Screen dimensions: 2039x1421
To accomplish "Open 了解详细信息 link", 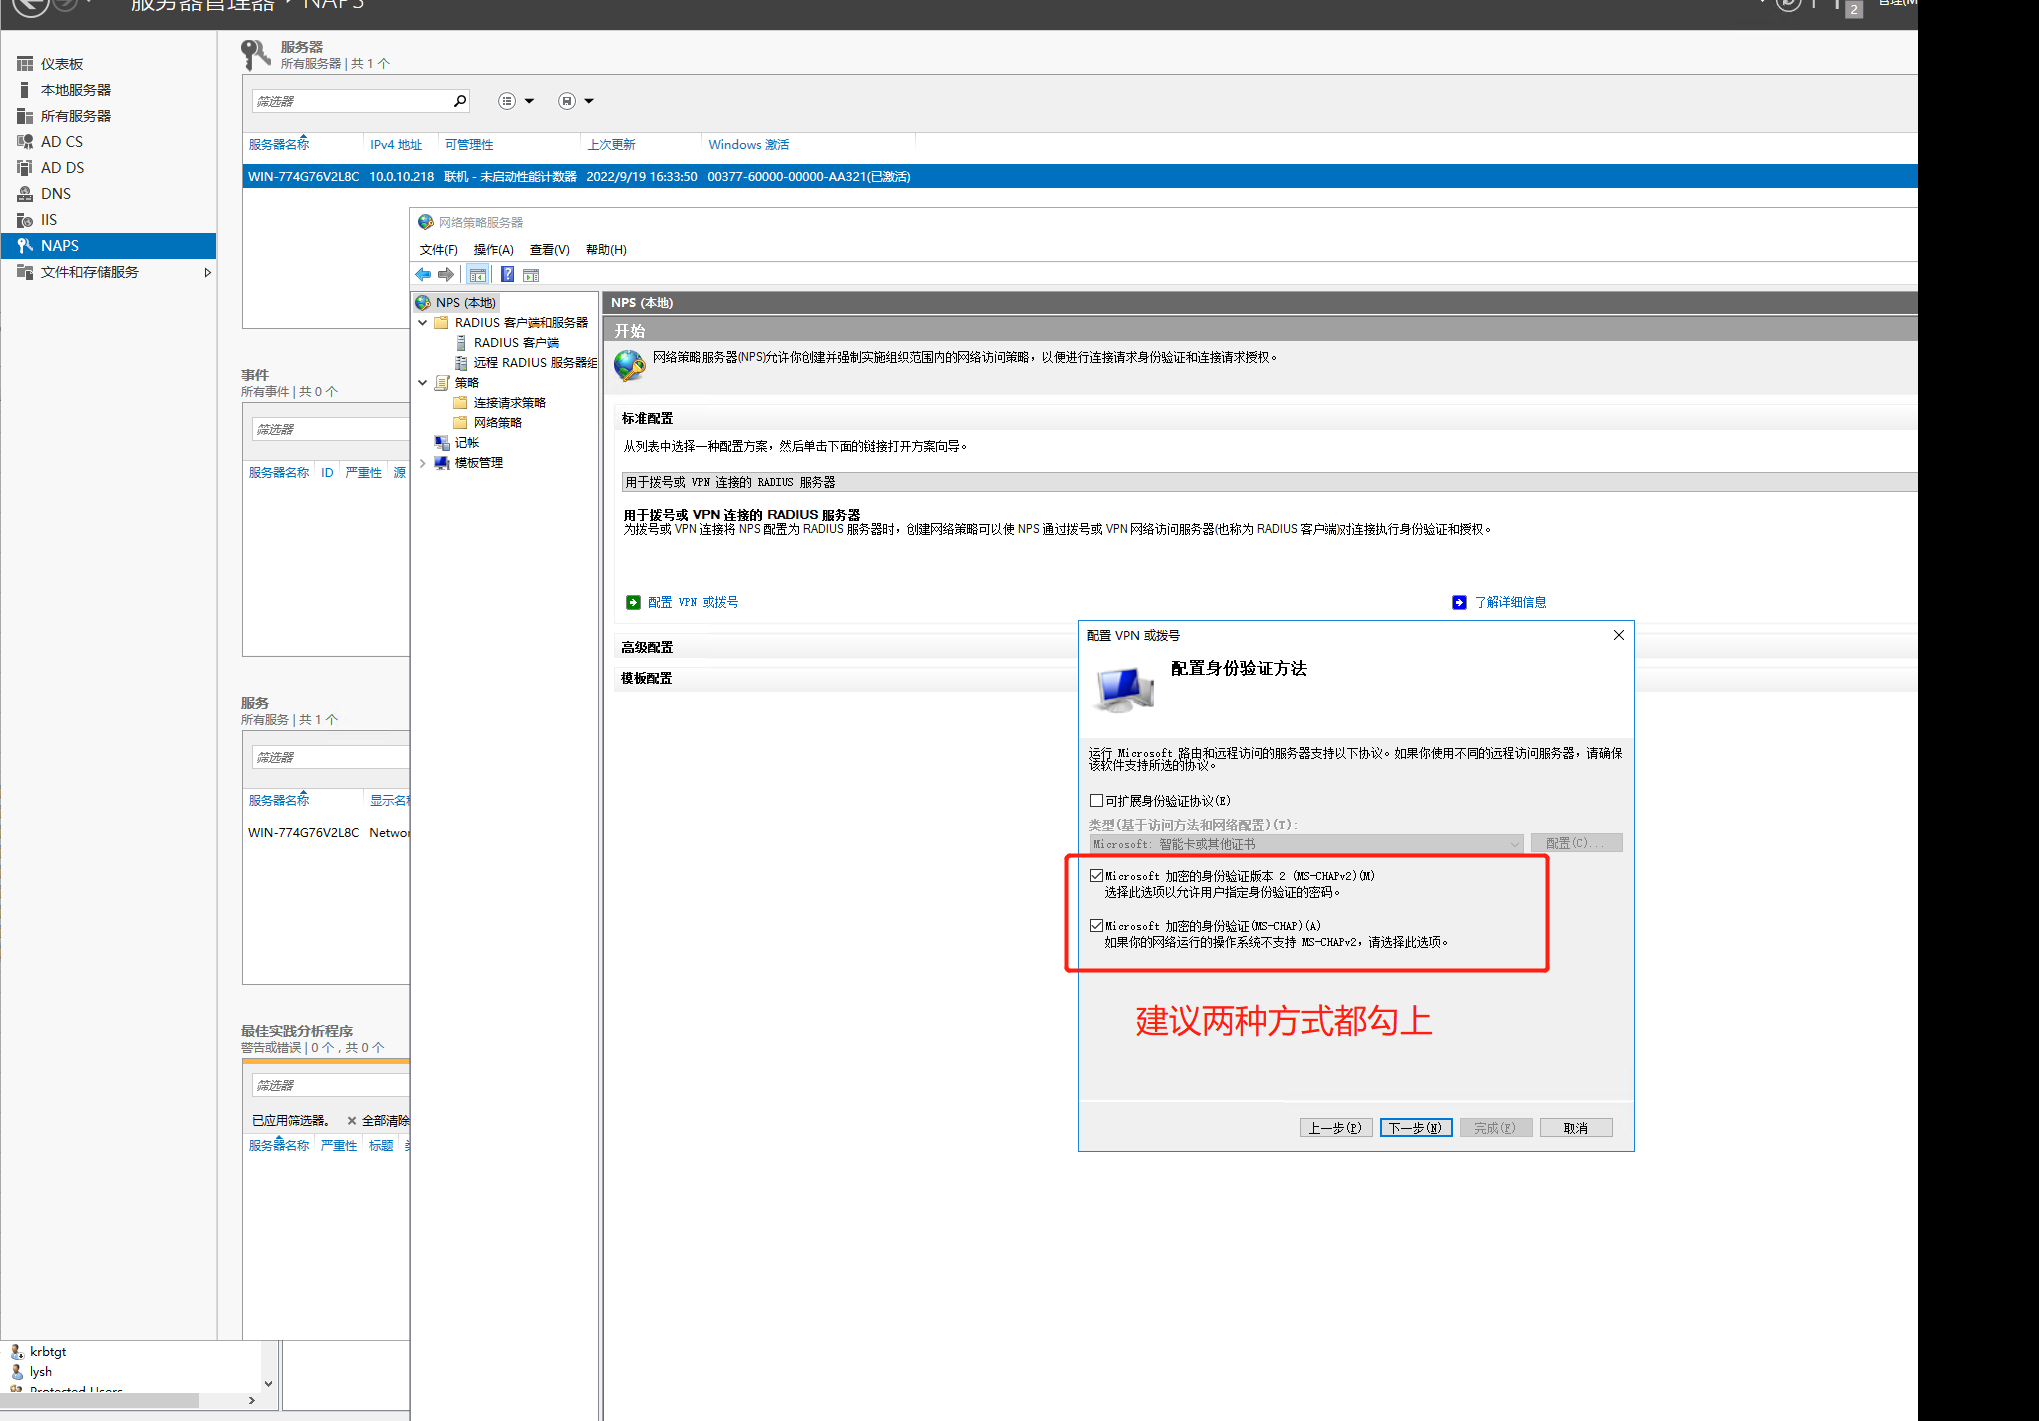I will [1510, 602].
